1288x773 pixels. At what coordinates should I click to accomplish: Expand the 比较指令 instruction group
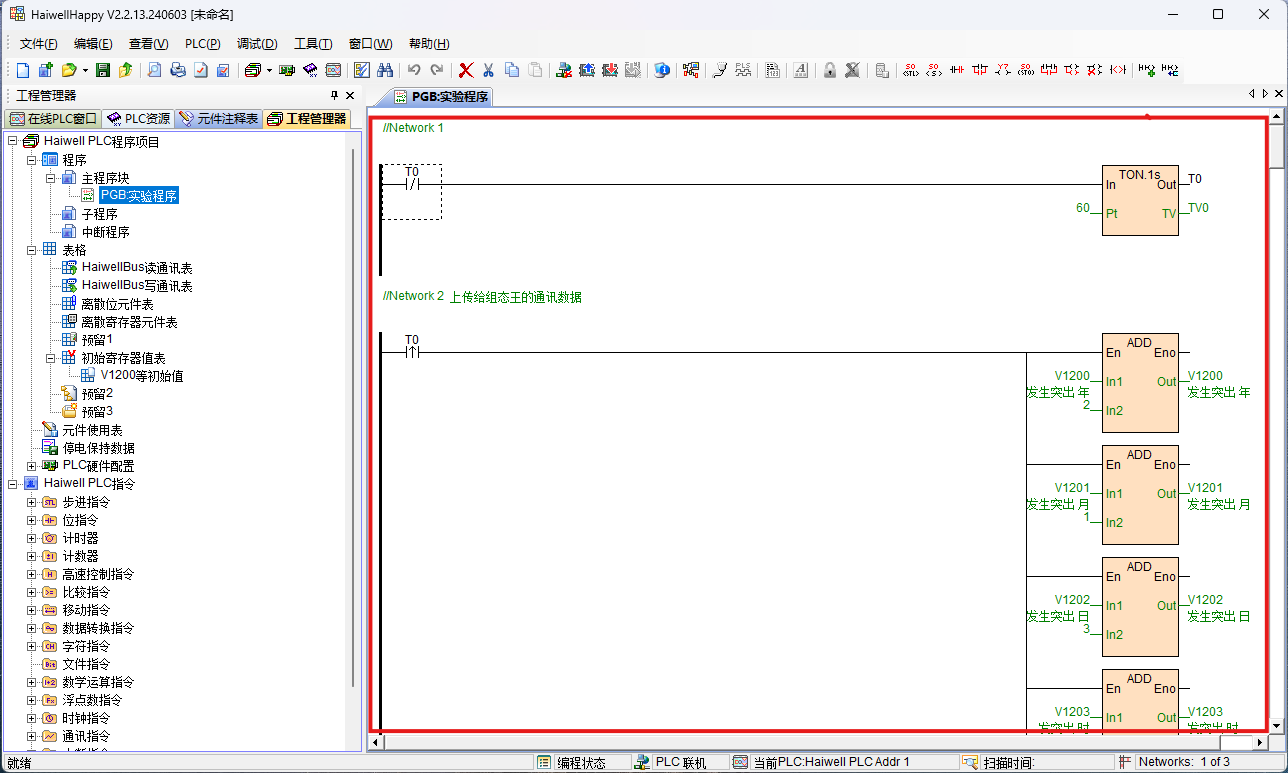pos(31,592)
